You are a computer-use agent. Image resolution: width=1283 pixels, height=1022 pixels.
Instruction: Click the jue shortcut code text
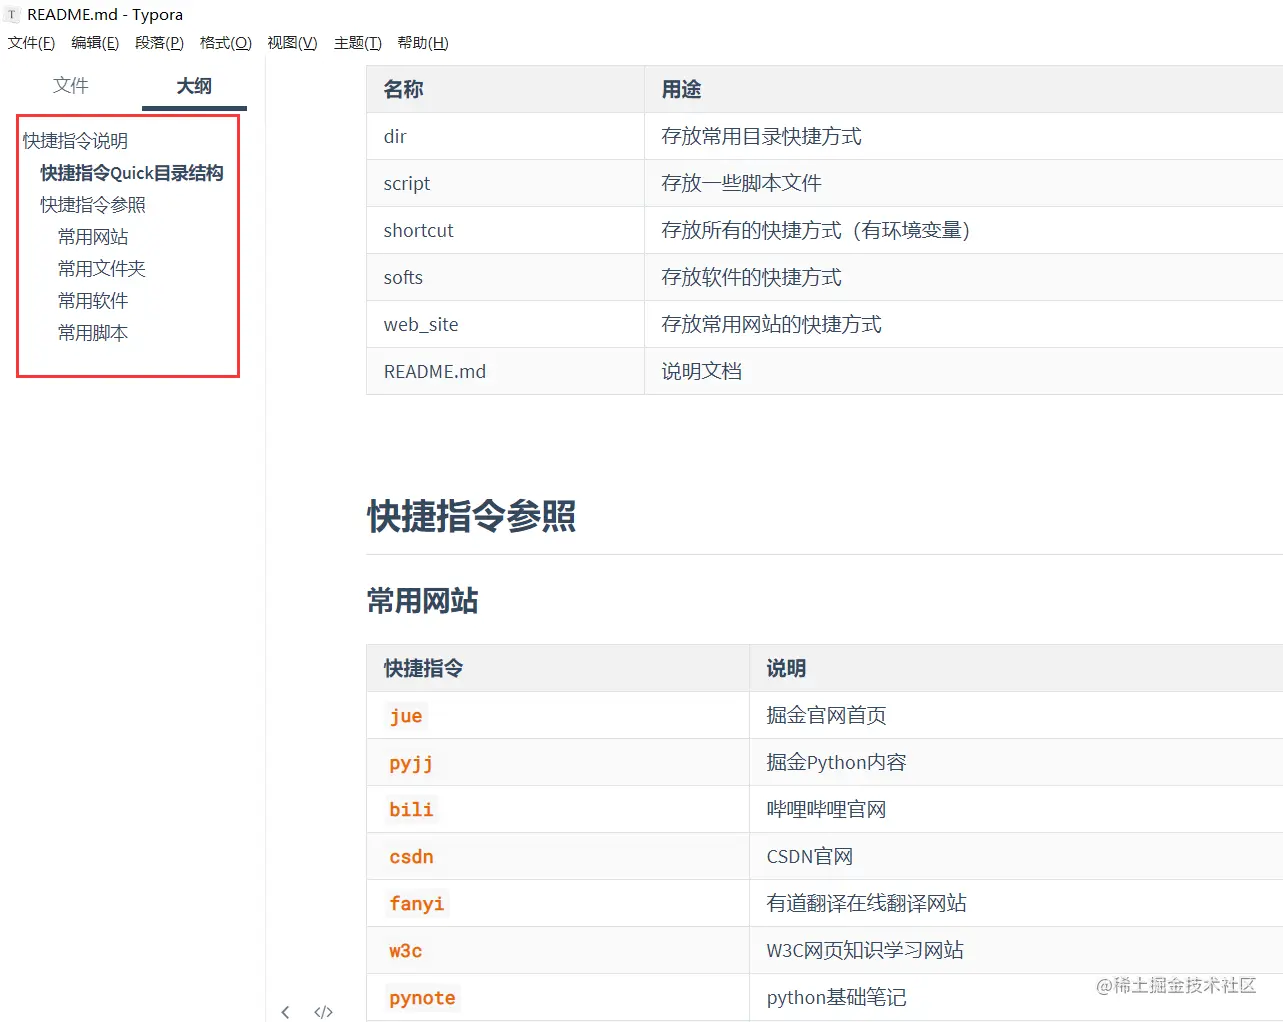pos(405,716)
